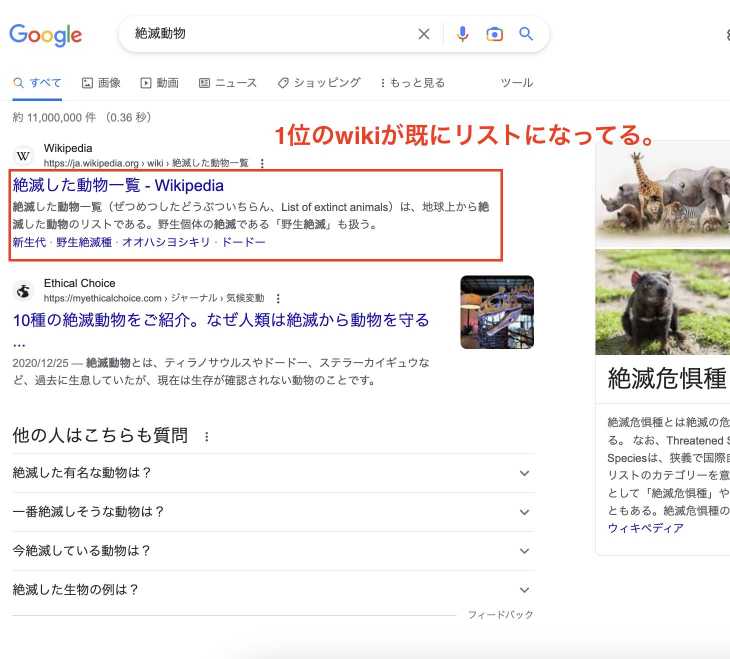The width and height of the screenshot is (730, 659).
Task: Follow the ドードー sitelink
Action: (x=243, y=242)
